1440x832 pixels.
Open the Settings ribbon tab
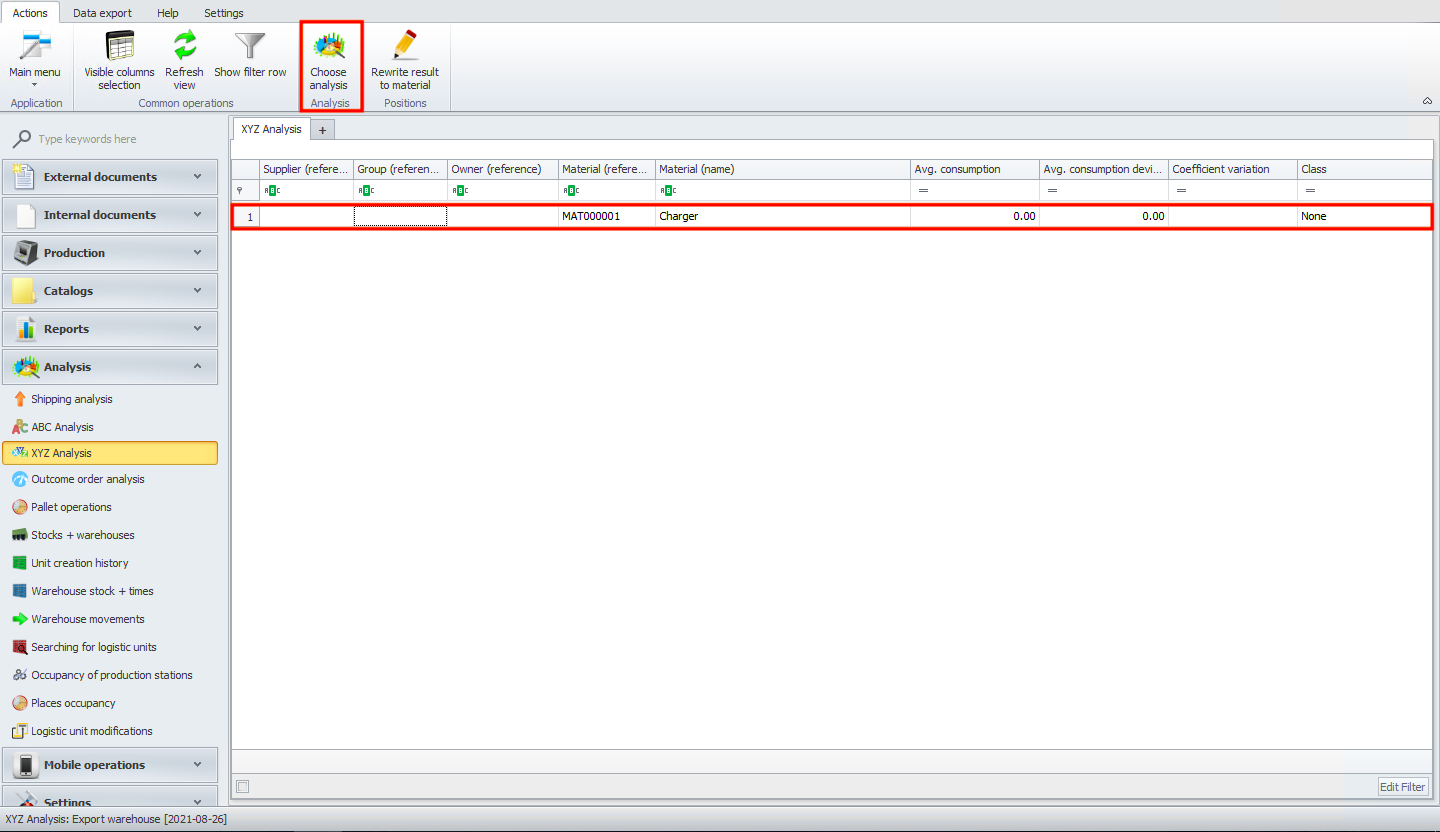[224, 13]
